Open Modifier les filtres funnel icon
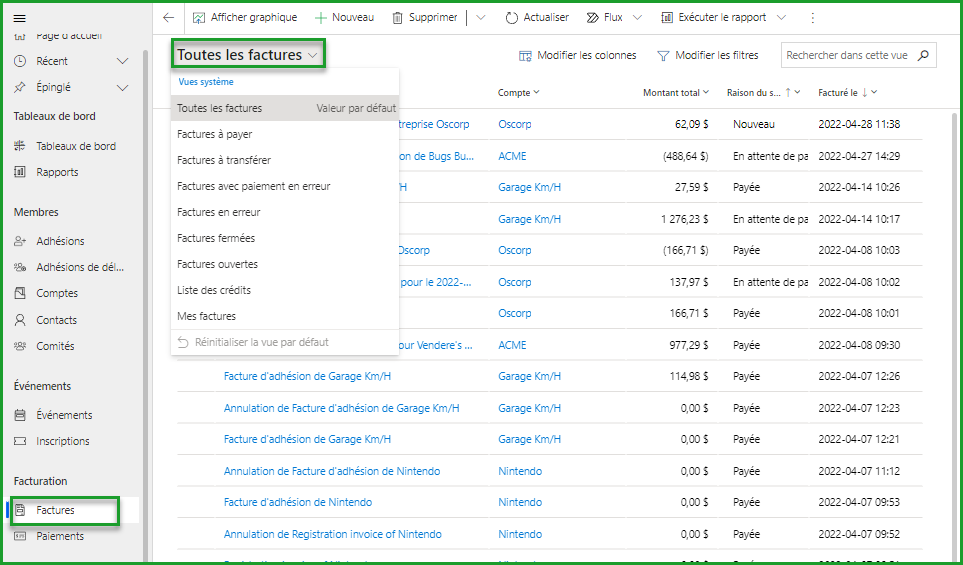Image resolution: width=963 pixels, height=565 pixels. click(663, 56)
